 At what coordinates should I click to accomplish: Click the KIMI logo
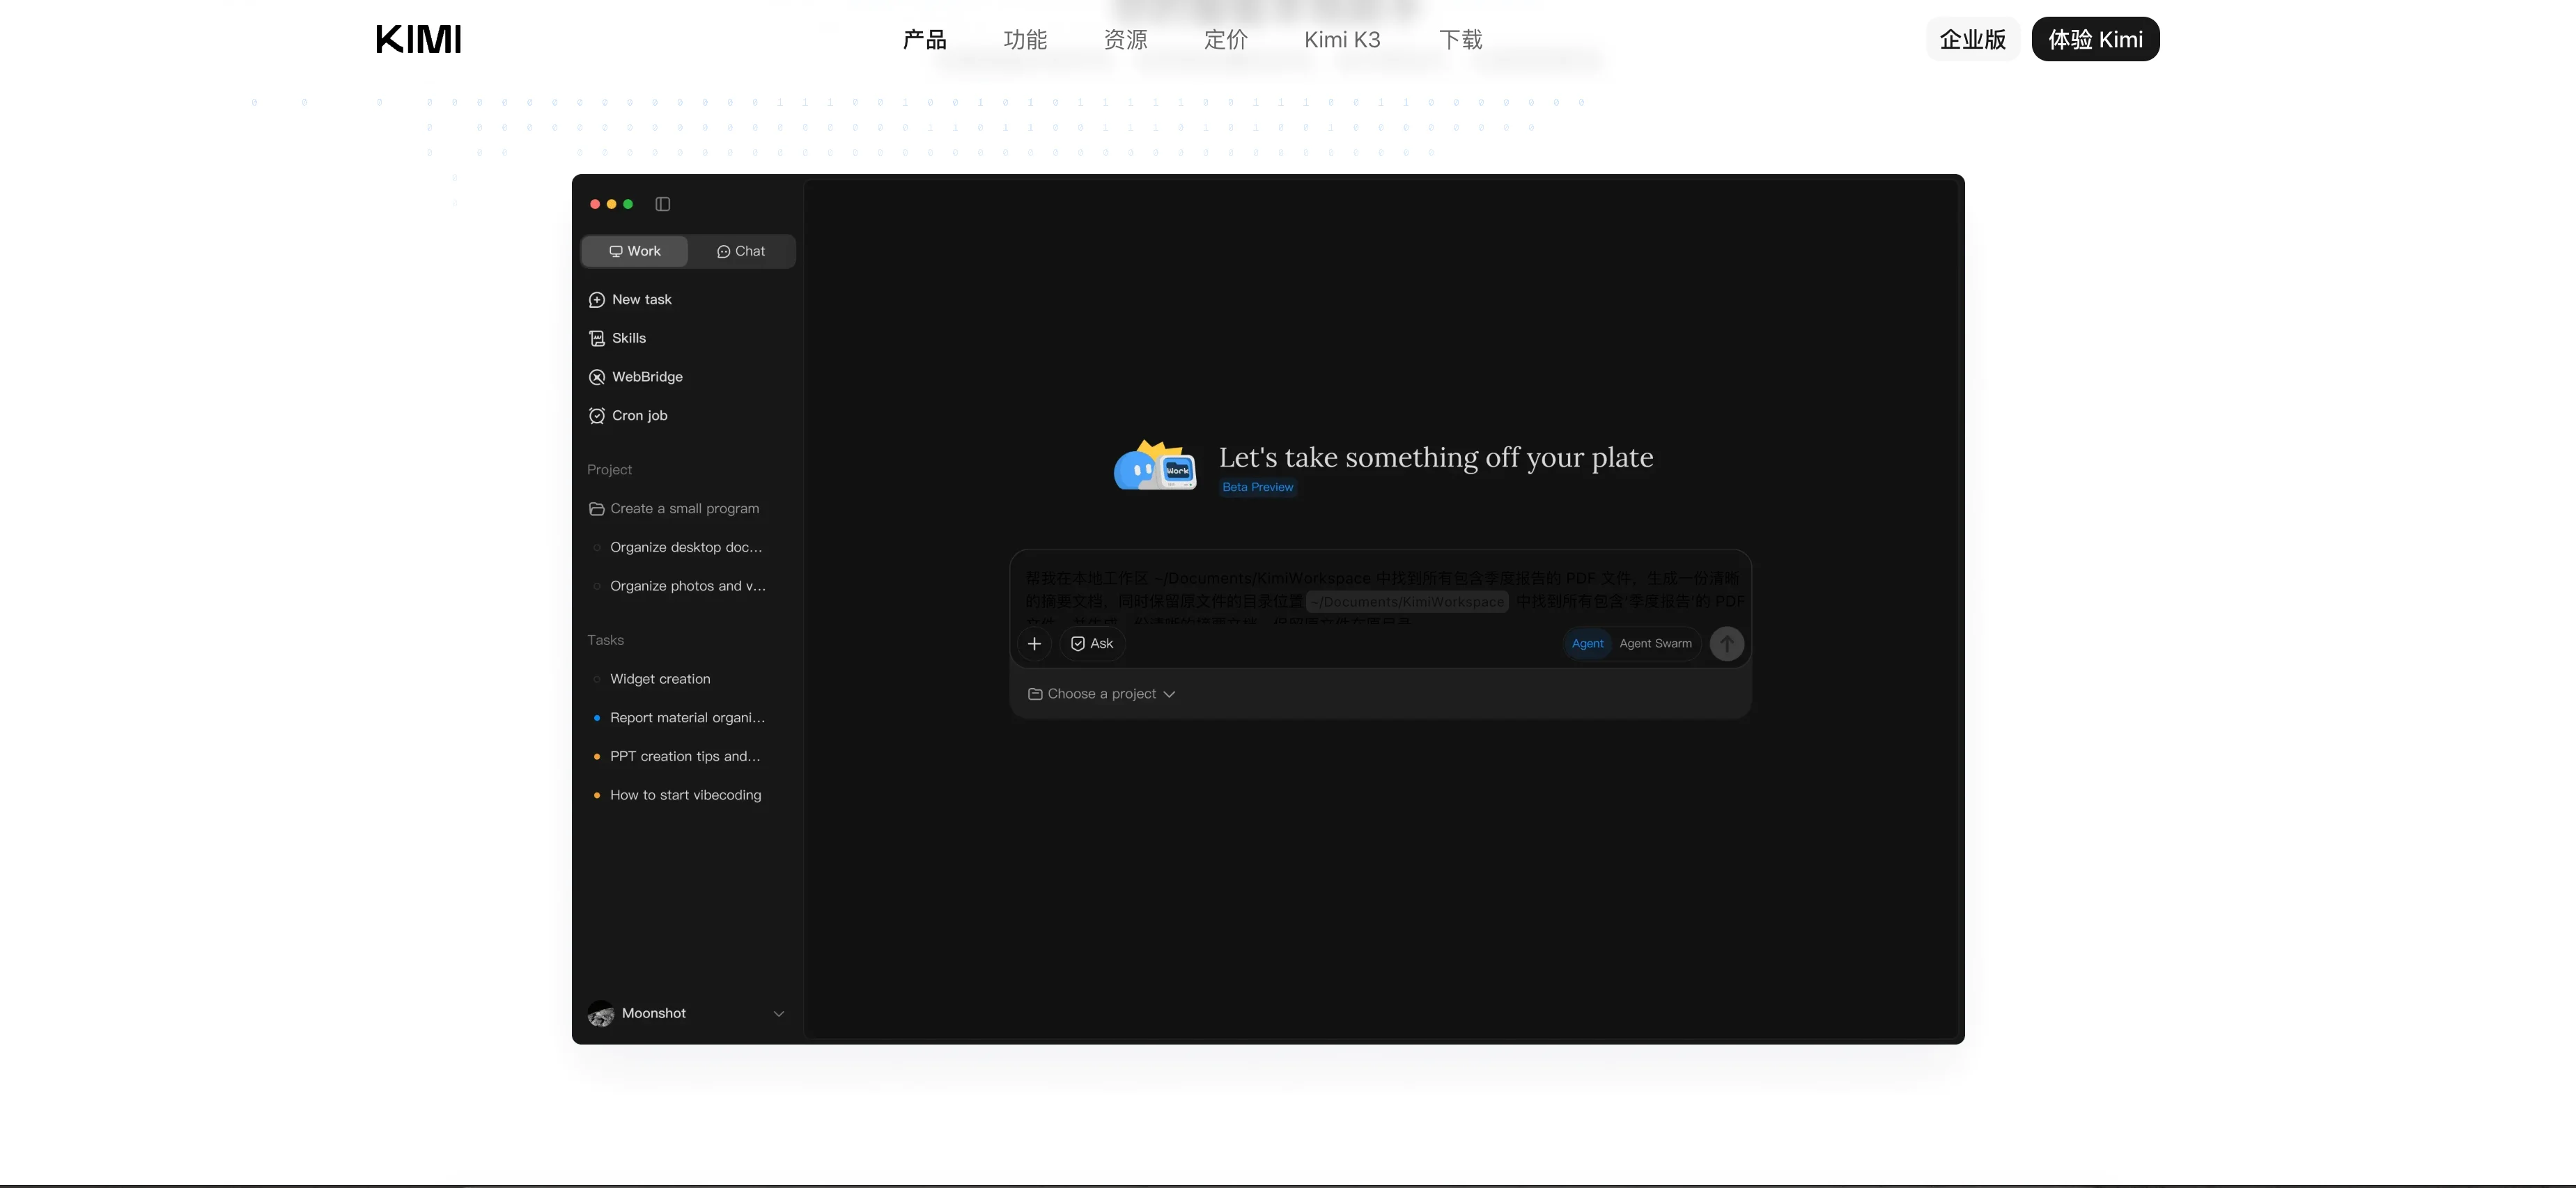[x=418, y=39]
